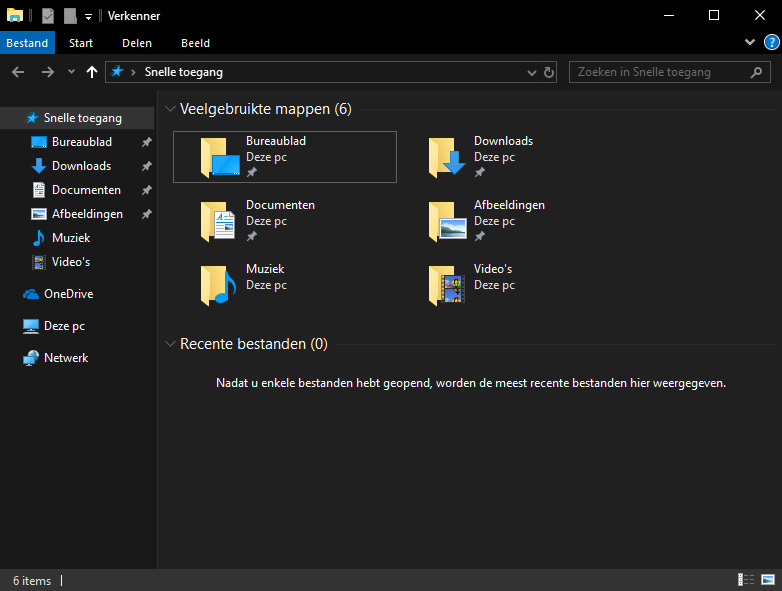Viewport: 782px width, 591px height.
Task: Switch to details view in status bar
Action: [746, 580]
